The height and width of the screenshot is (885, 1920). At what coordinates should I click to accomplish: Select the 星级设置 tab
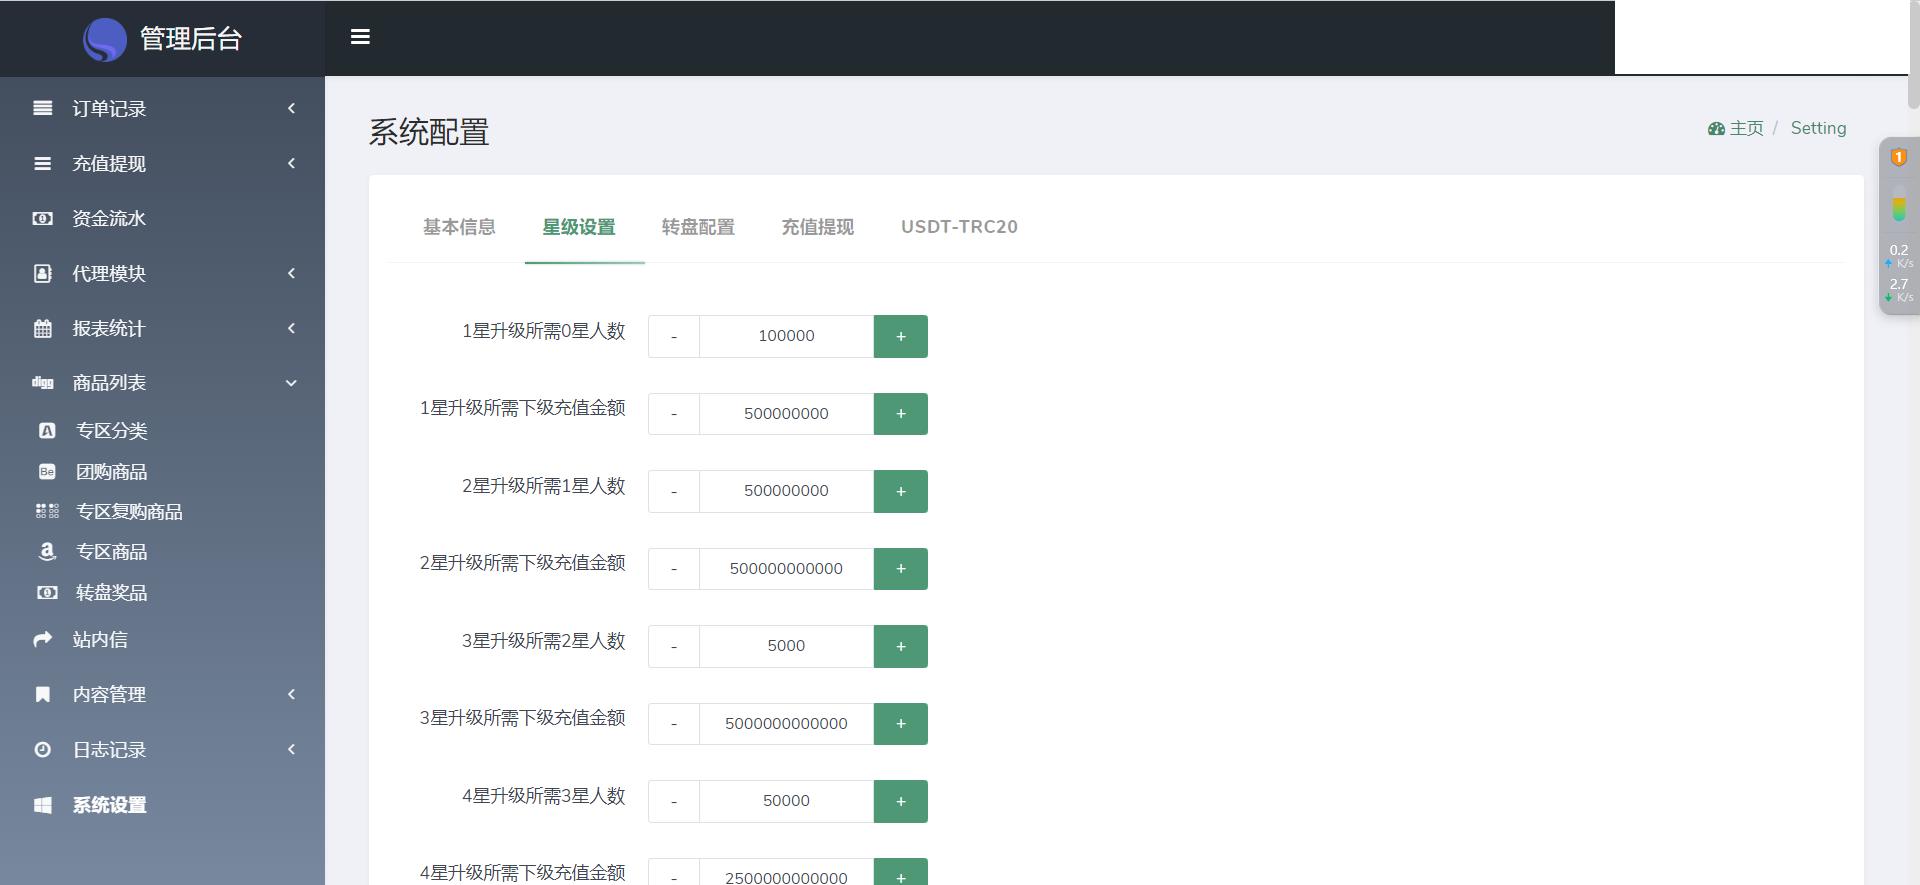click(579, 227)
